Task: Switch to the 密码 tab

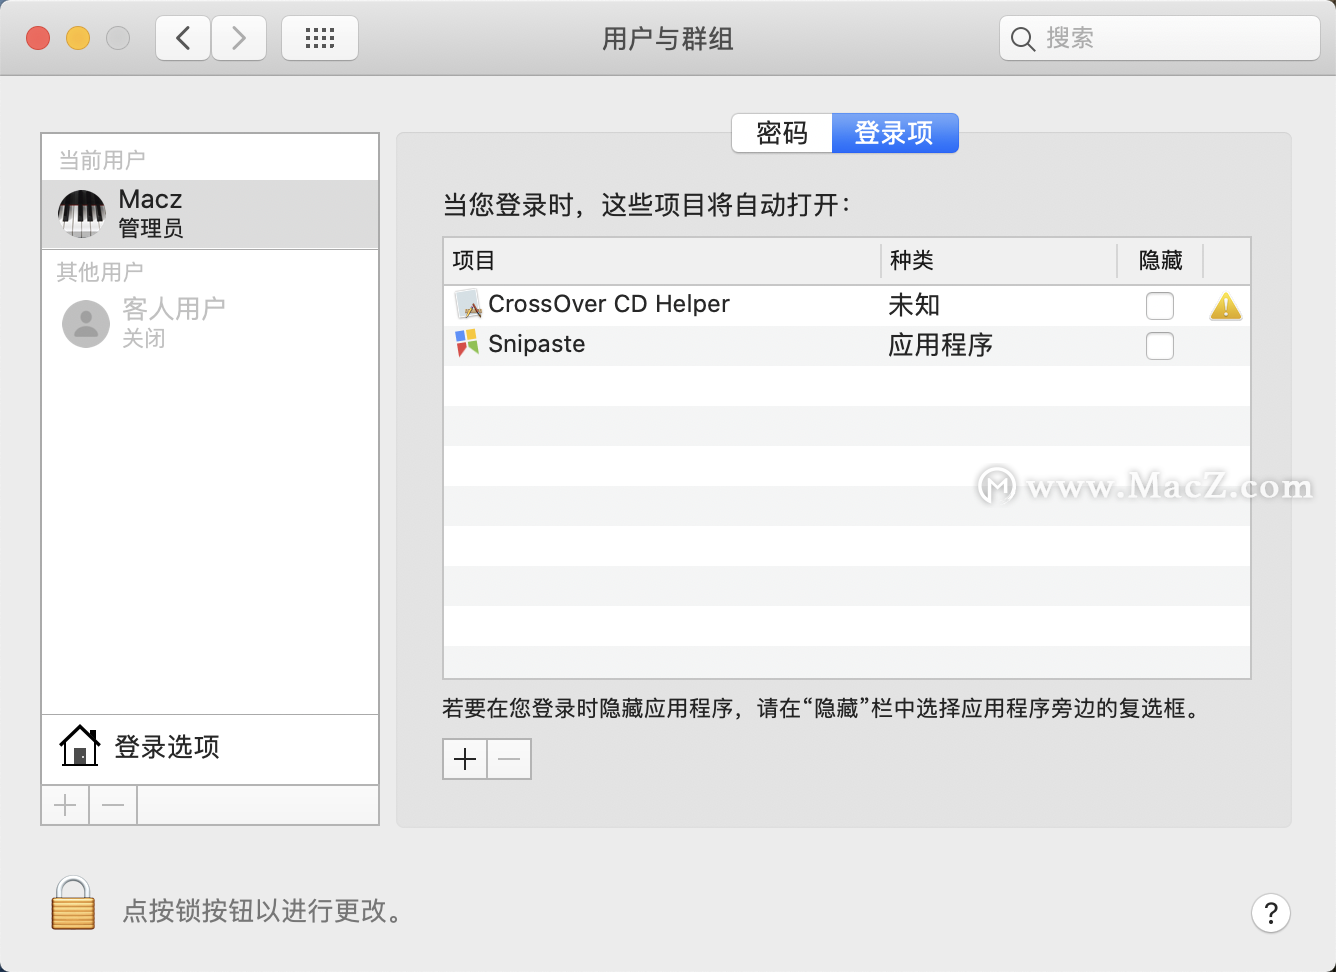Action: pos(782,133)
